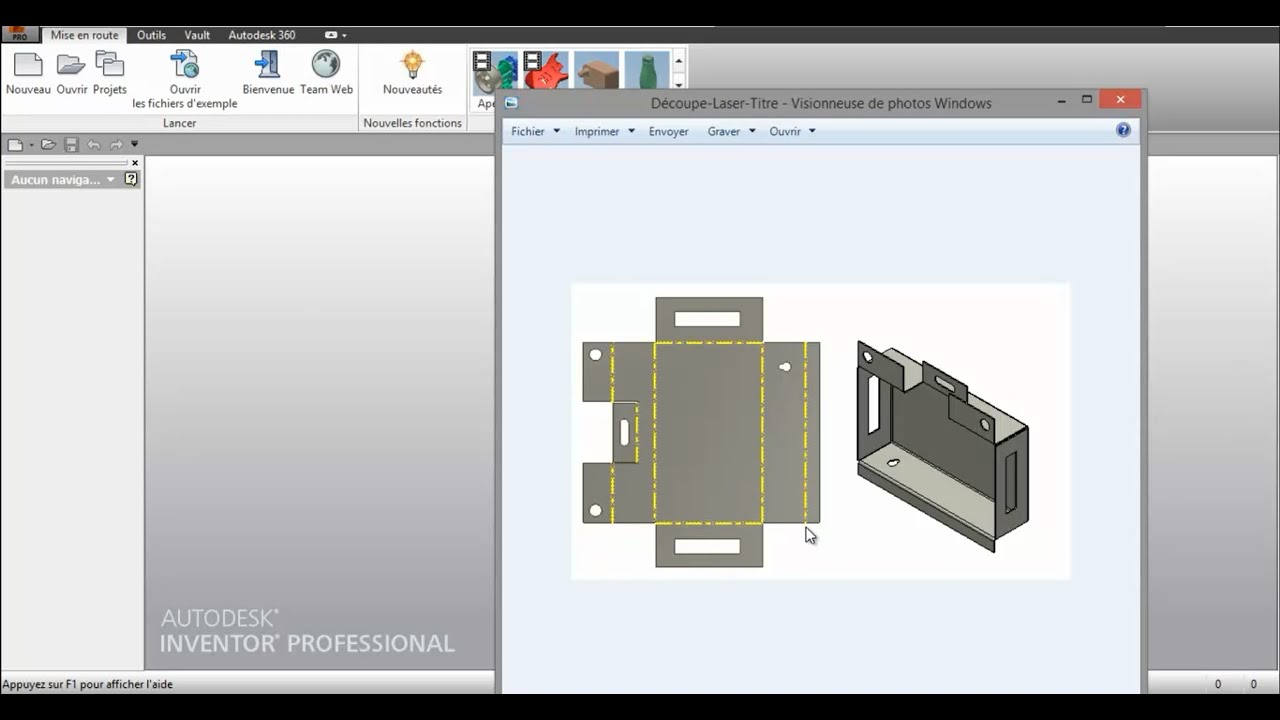The width and height of the screenshot is (1280, 720).
Task: Click Envoyer in the photo viewer toolbar
Action: click(x=668, y=131)
